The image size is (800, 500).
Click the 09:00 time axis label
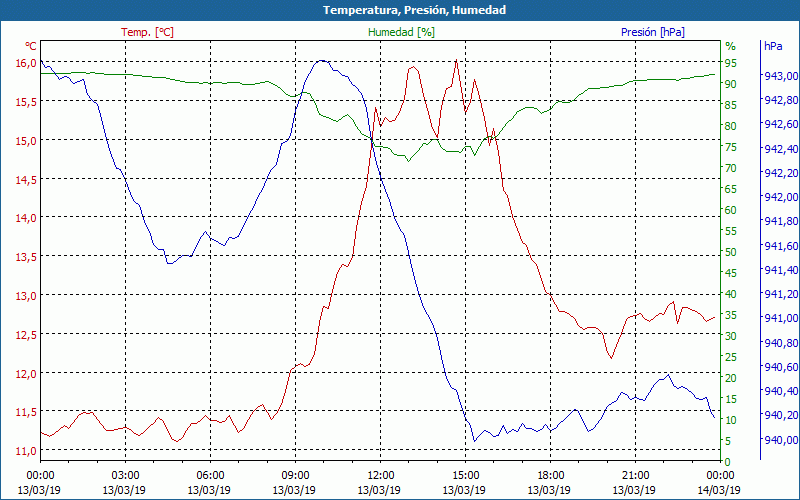295,476
